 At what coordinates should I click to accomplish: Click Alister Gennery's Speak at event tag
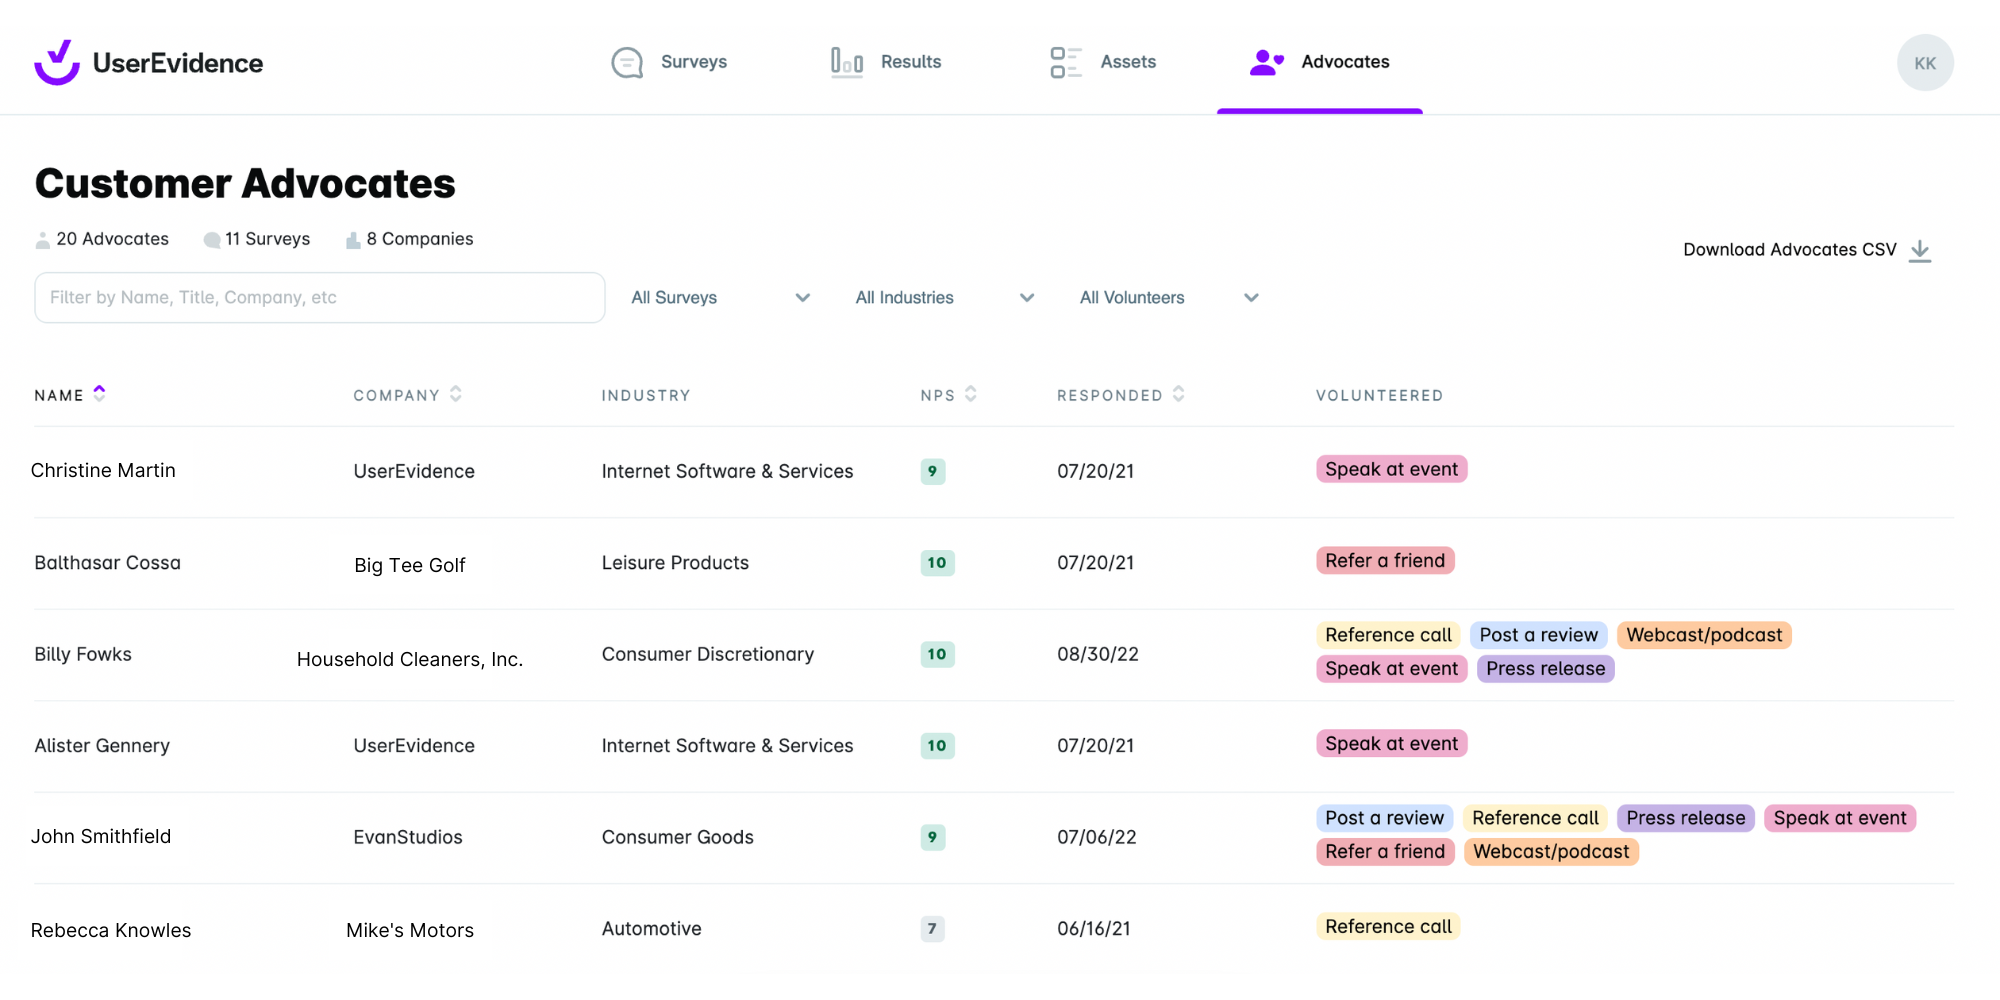[1392, 744]
